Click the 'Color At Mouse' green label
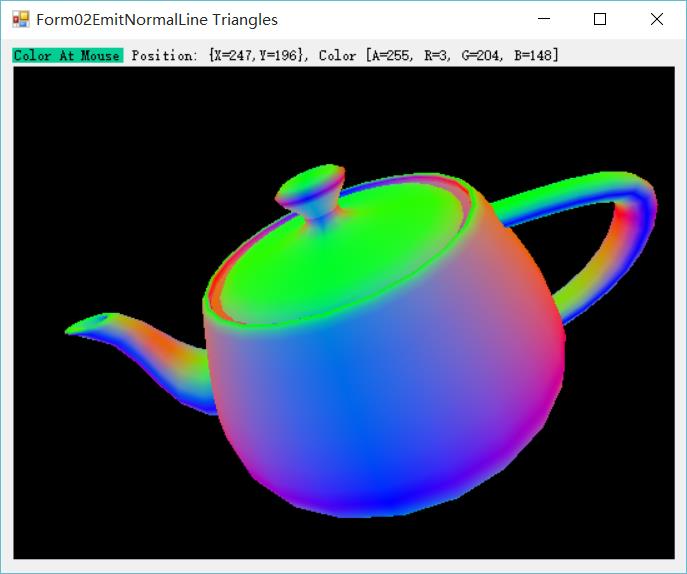Screen dimensions: 687x574 point(67,56)
